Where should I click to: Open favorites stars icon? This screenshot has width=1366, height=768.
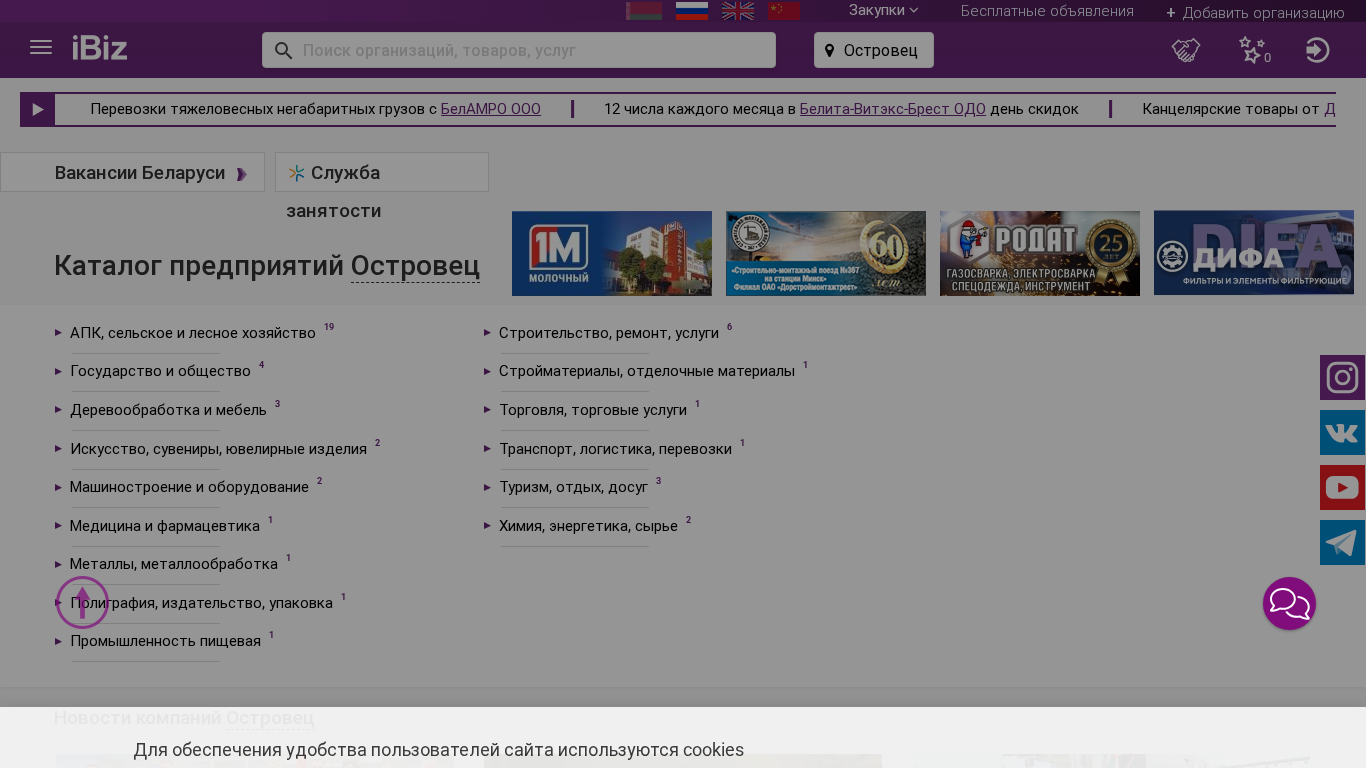point(1252,50)
